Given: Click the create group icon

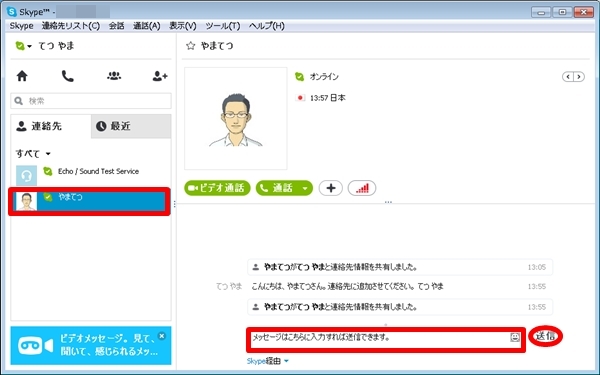Looking at the screenshot, I should 114,76.
